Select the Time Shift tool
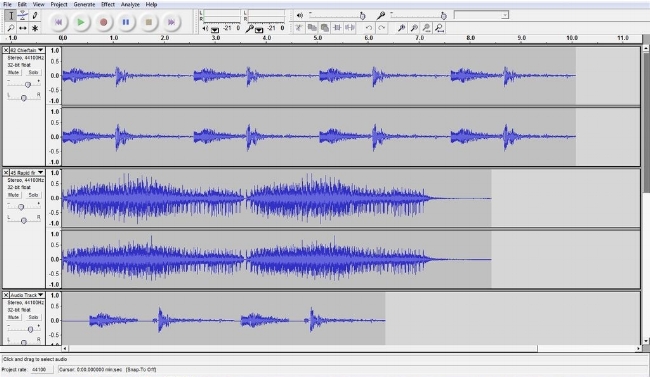The height and width of the screenshot is (377, 650). coord(23,28)
